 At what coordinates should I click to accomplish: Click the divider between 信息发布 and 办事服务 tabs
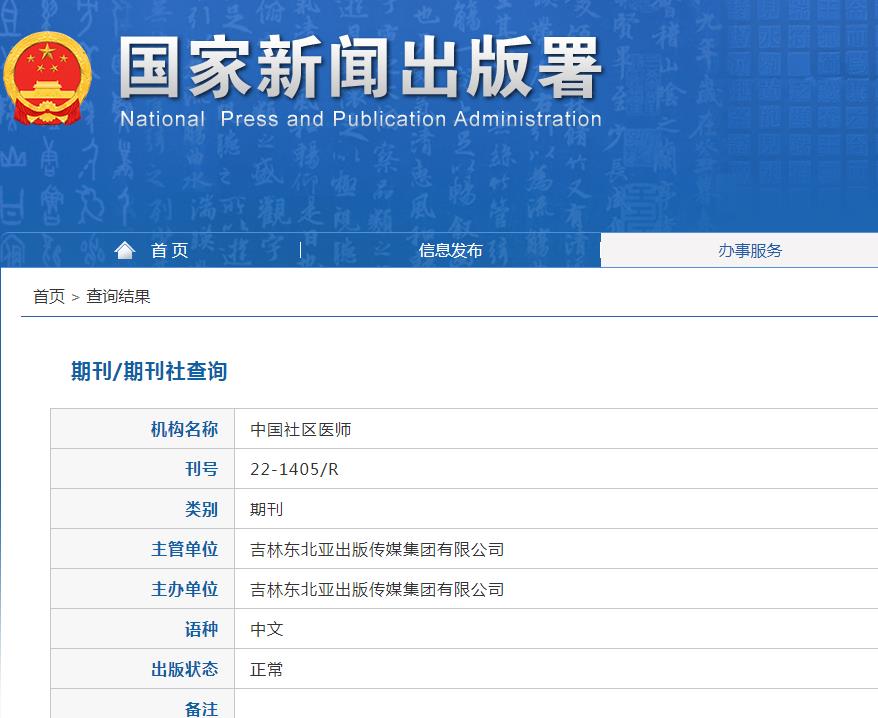coord(599,250)
